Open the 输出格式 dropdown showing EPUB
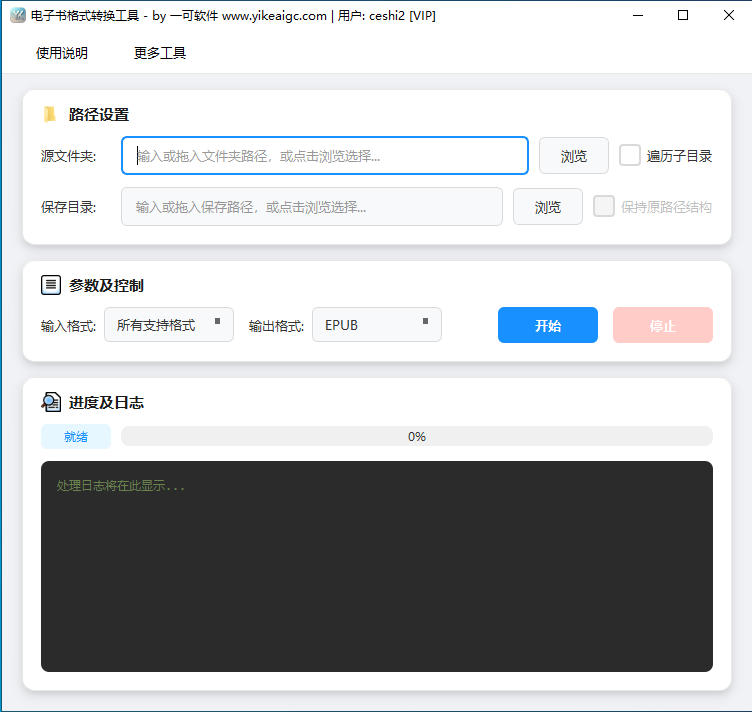Viewport: 752px width, 712px height. click(x=376, y=325)
